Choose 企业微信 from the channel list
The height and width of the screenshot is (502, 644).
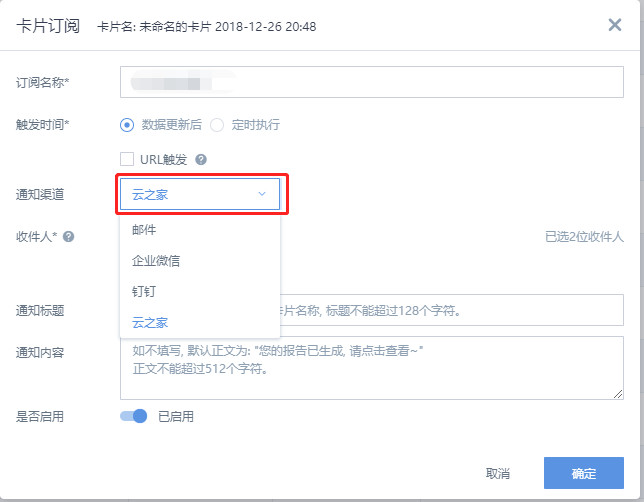point(156,261)
